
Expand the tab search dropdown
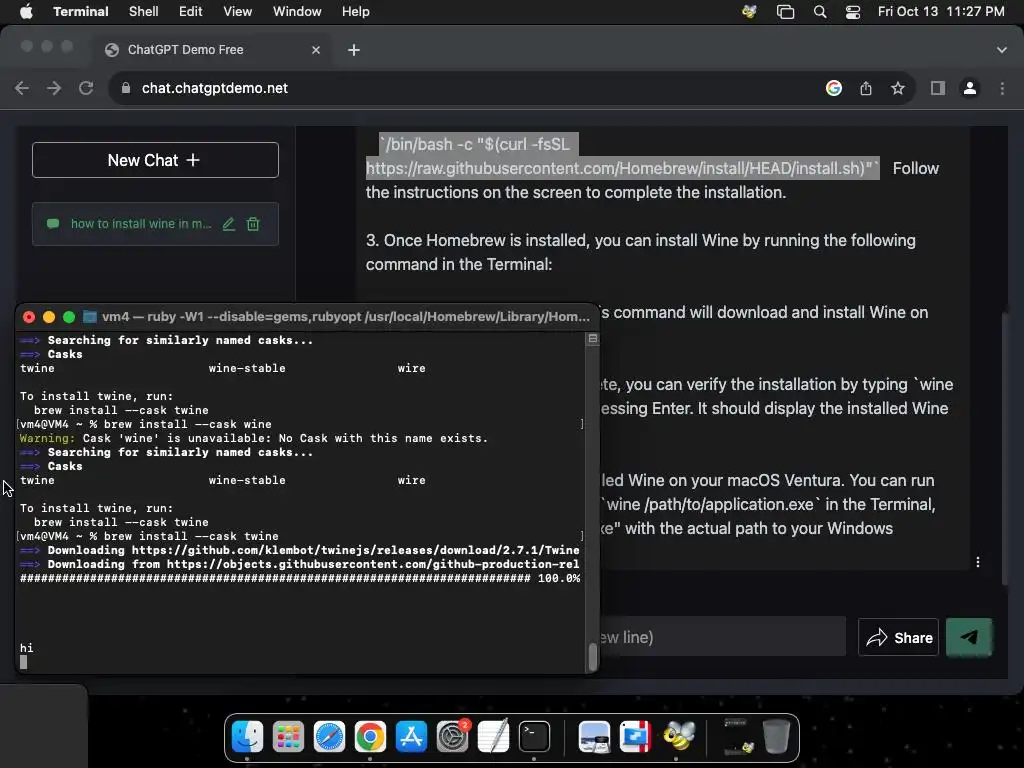click(1002, 50)
